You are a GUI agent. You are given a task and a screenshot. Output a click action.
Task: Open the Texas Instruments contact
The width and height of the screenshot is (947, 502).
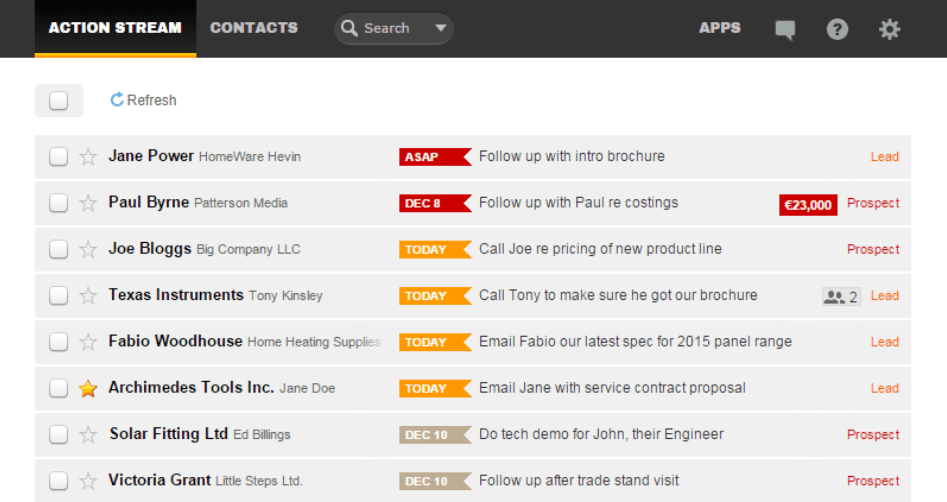176,295
